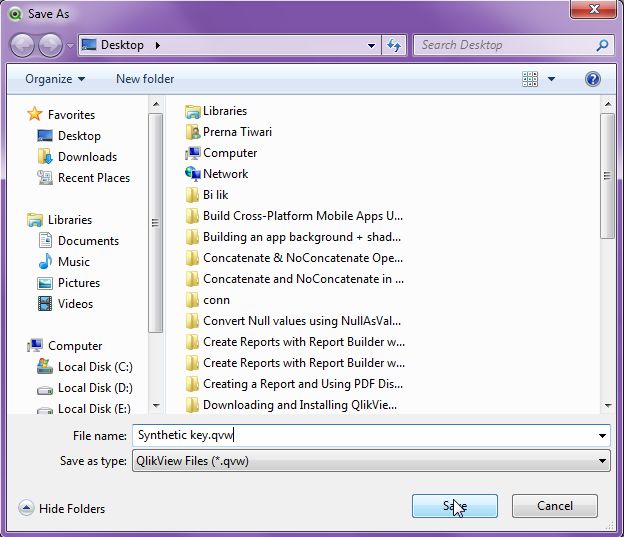The height and width of the screenshot is (537, 624).
Task: Click New folder in the toolbar
Action: tap(145, 79)
